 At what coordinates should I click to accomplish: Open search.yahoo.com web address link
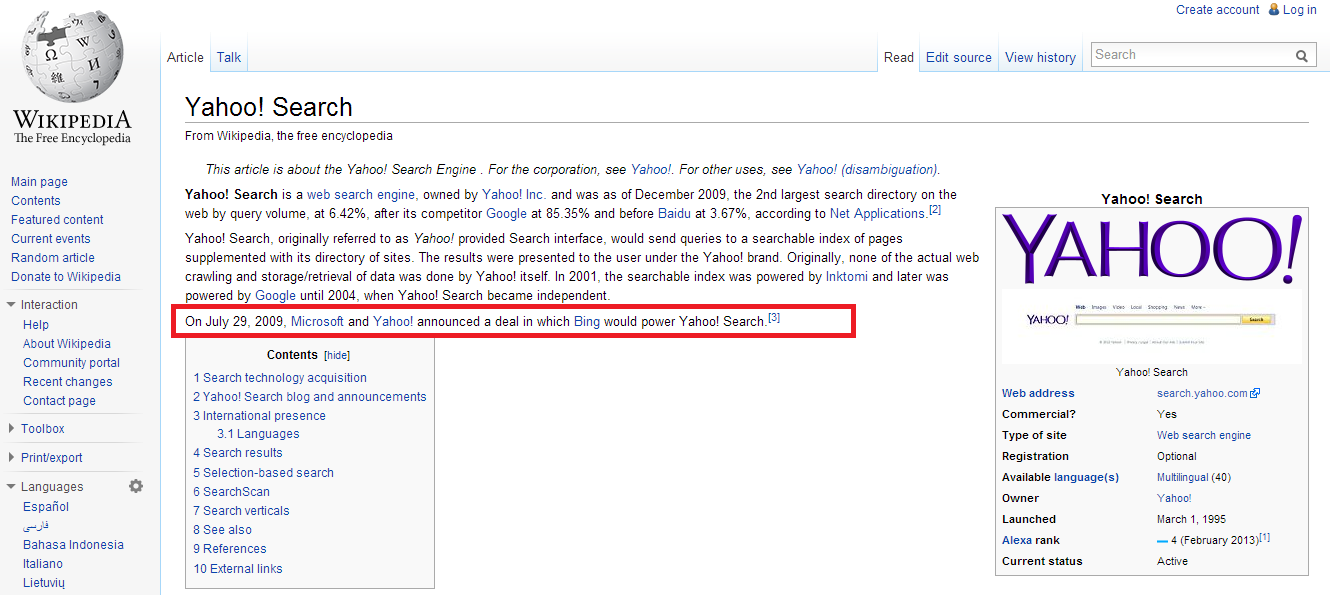[x=1202, y=394]
